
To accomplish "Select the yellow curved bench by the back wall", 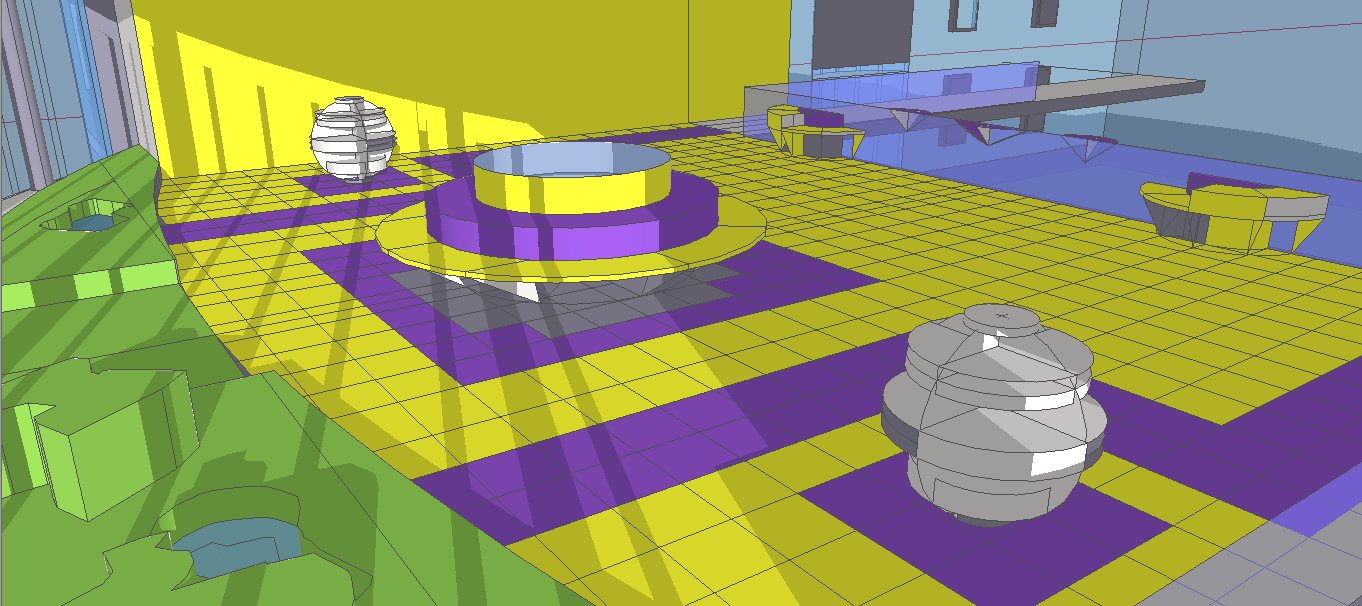I will [815, 131].
